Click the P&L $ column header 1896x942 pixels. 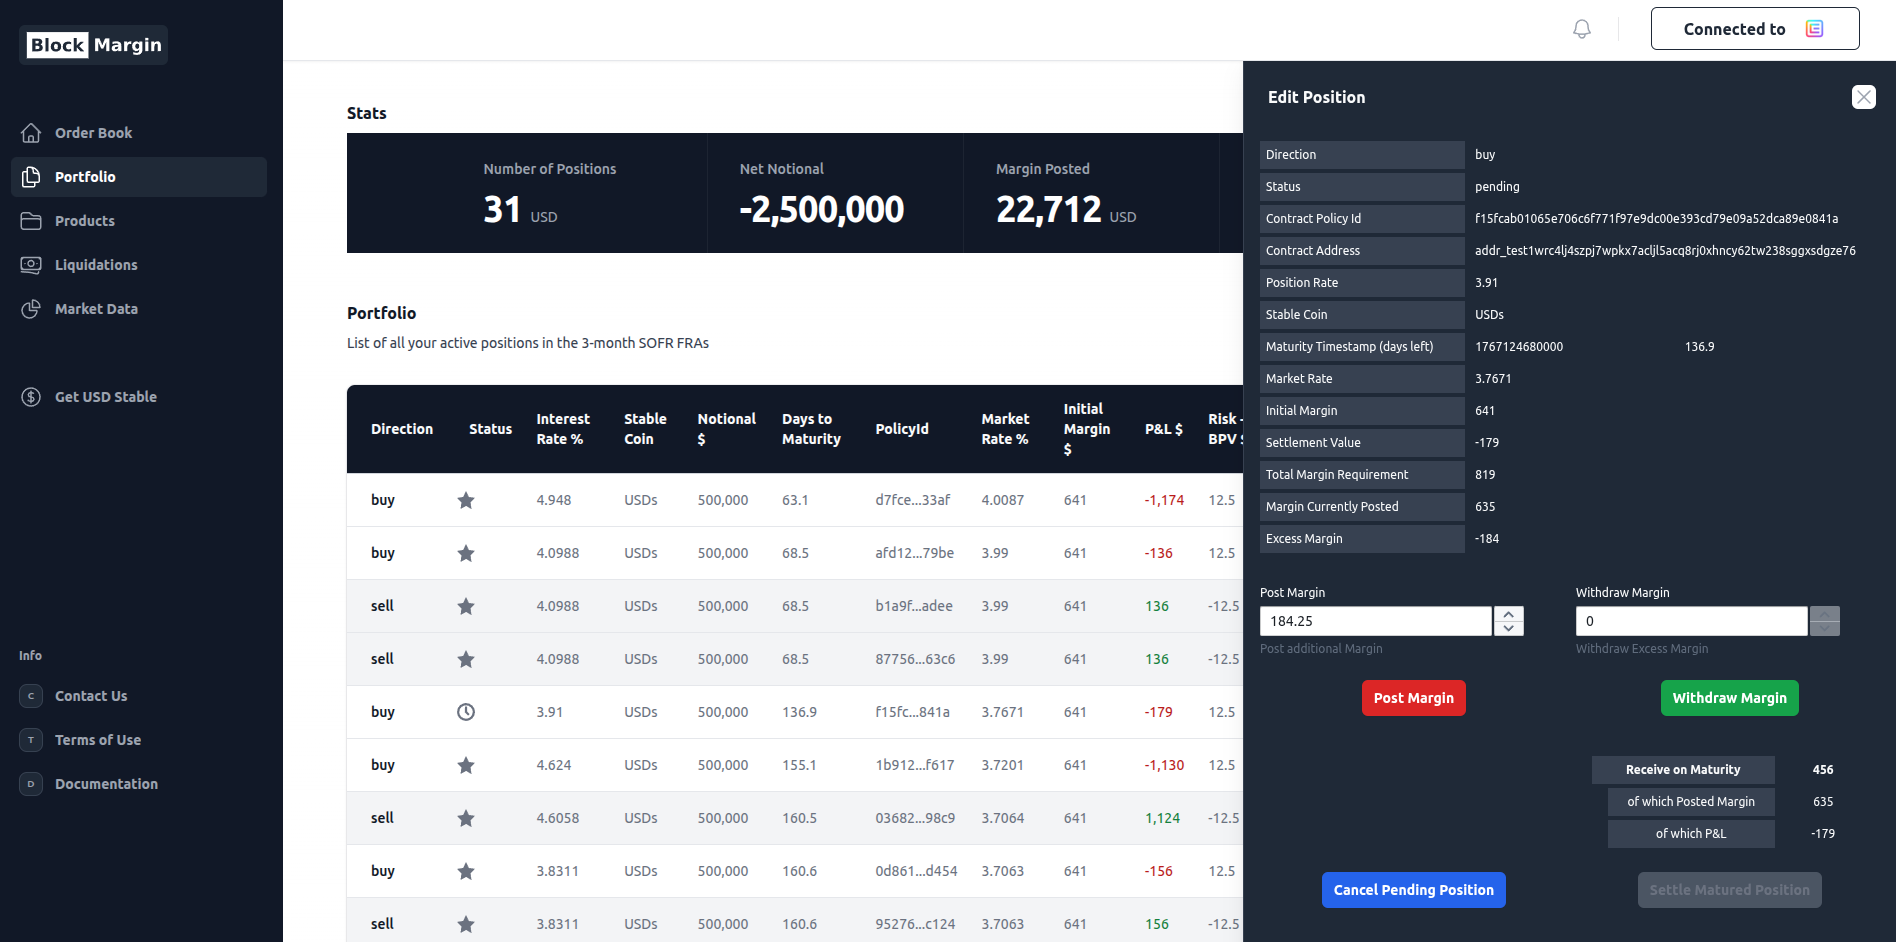1164,429
